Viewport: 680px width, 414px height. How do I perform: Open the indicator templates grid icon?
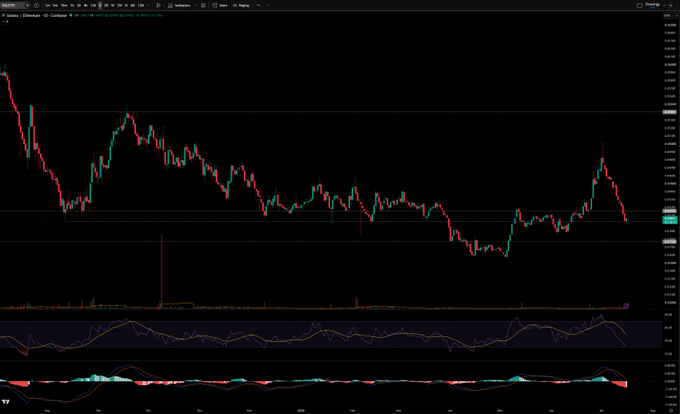[203, 5]
